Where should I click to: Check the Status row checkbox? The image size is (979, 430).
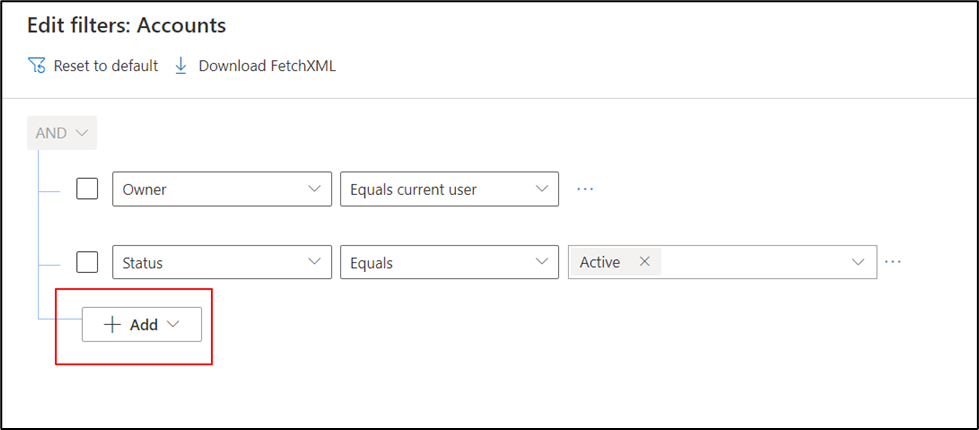(88, 262)
